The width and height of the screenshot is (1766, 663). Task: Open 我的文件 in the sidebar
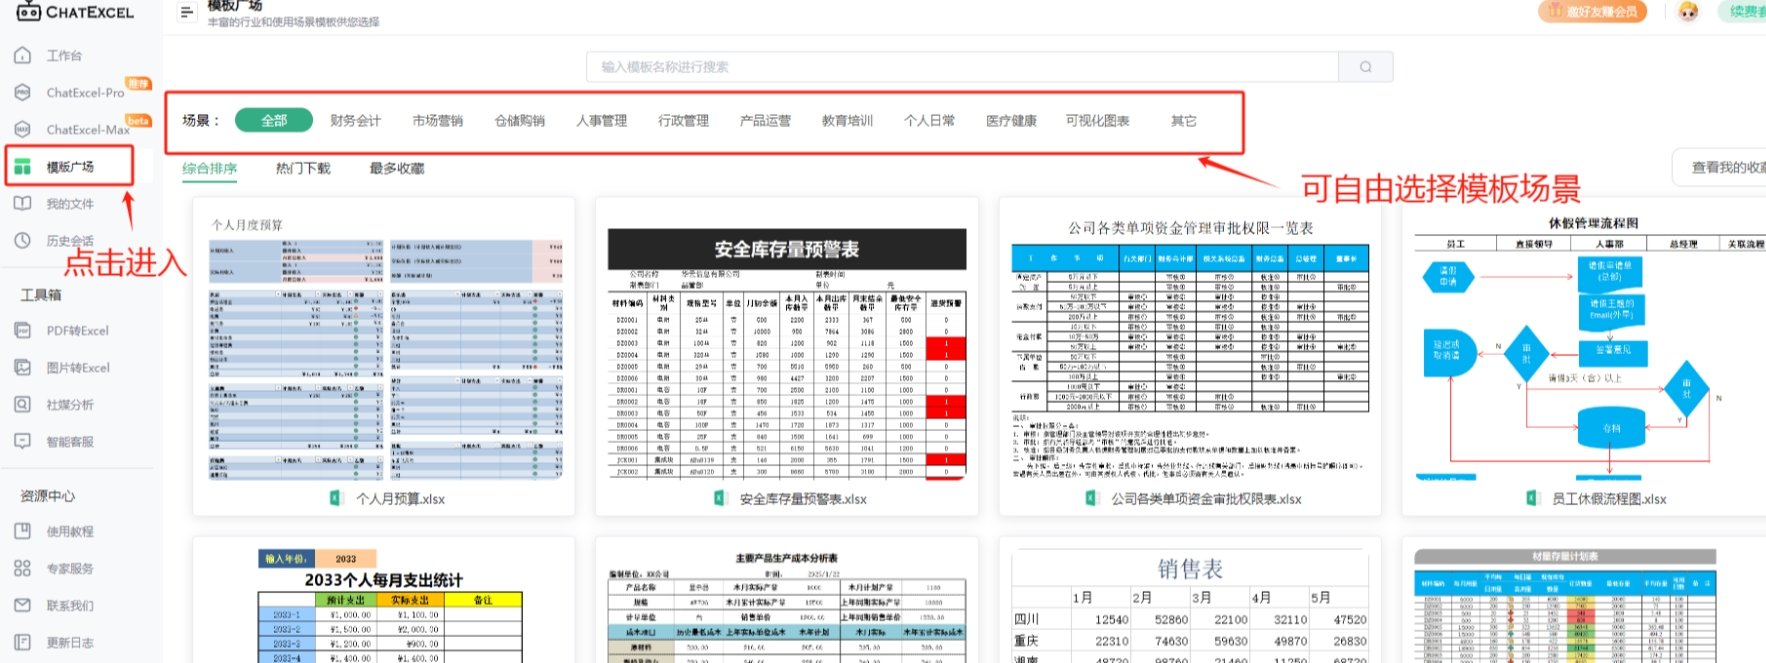coord(69,204)
